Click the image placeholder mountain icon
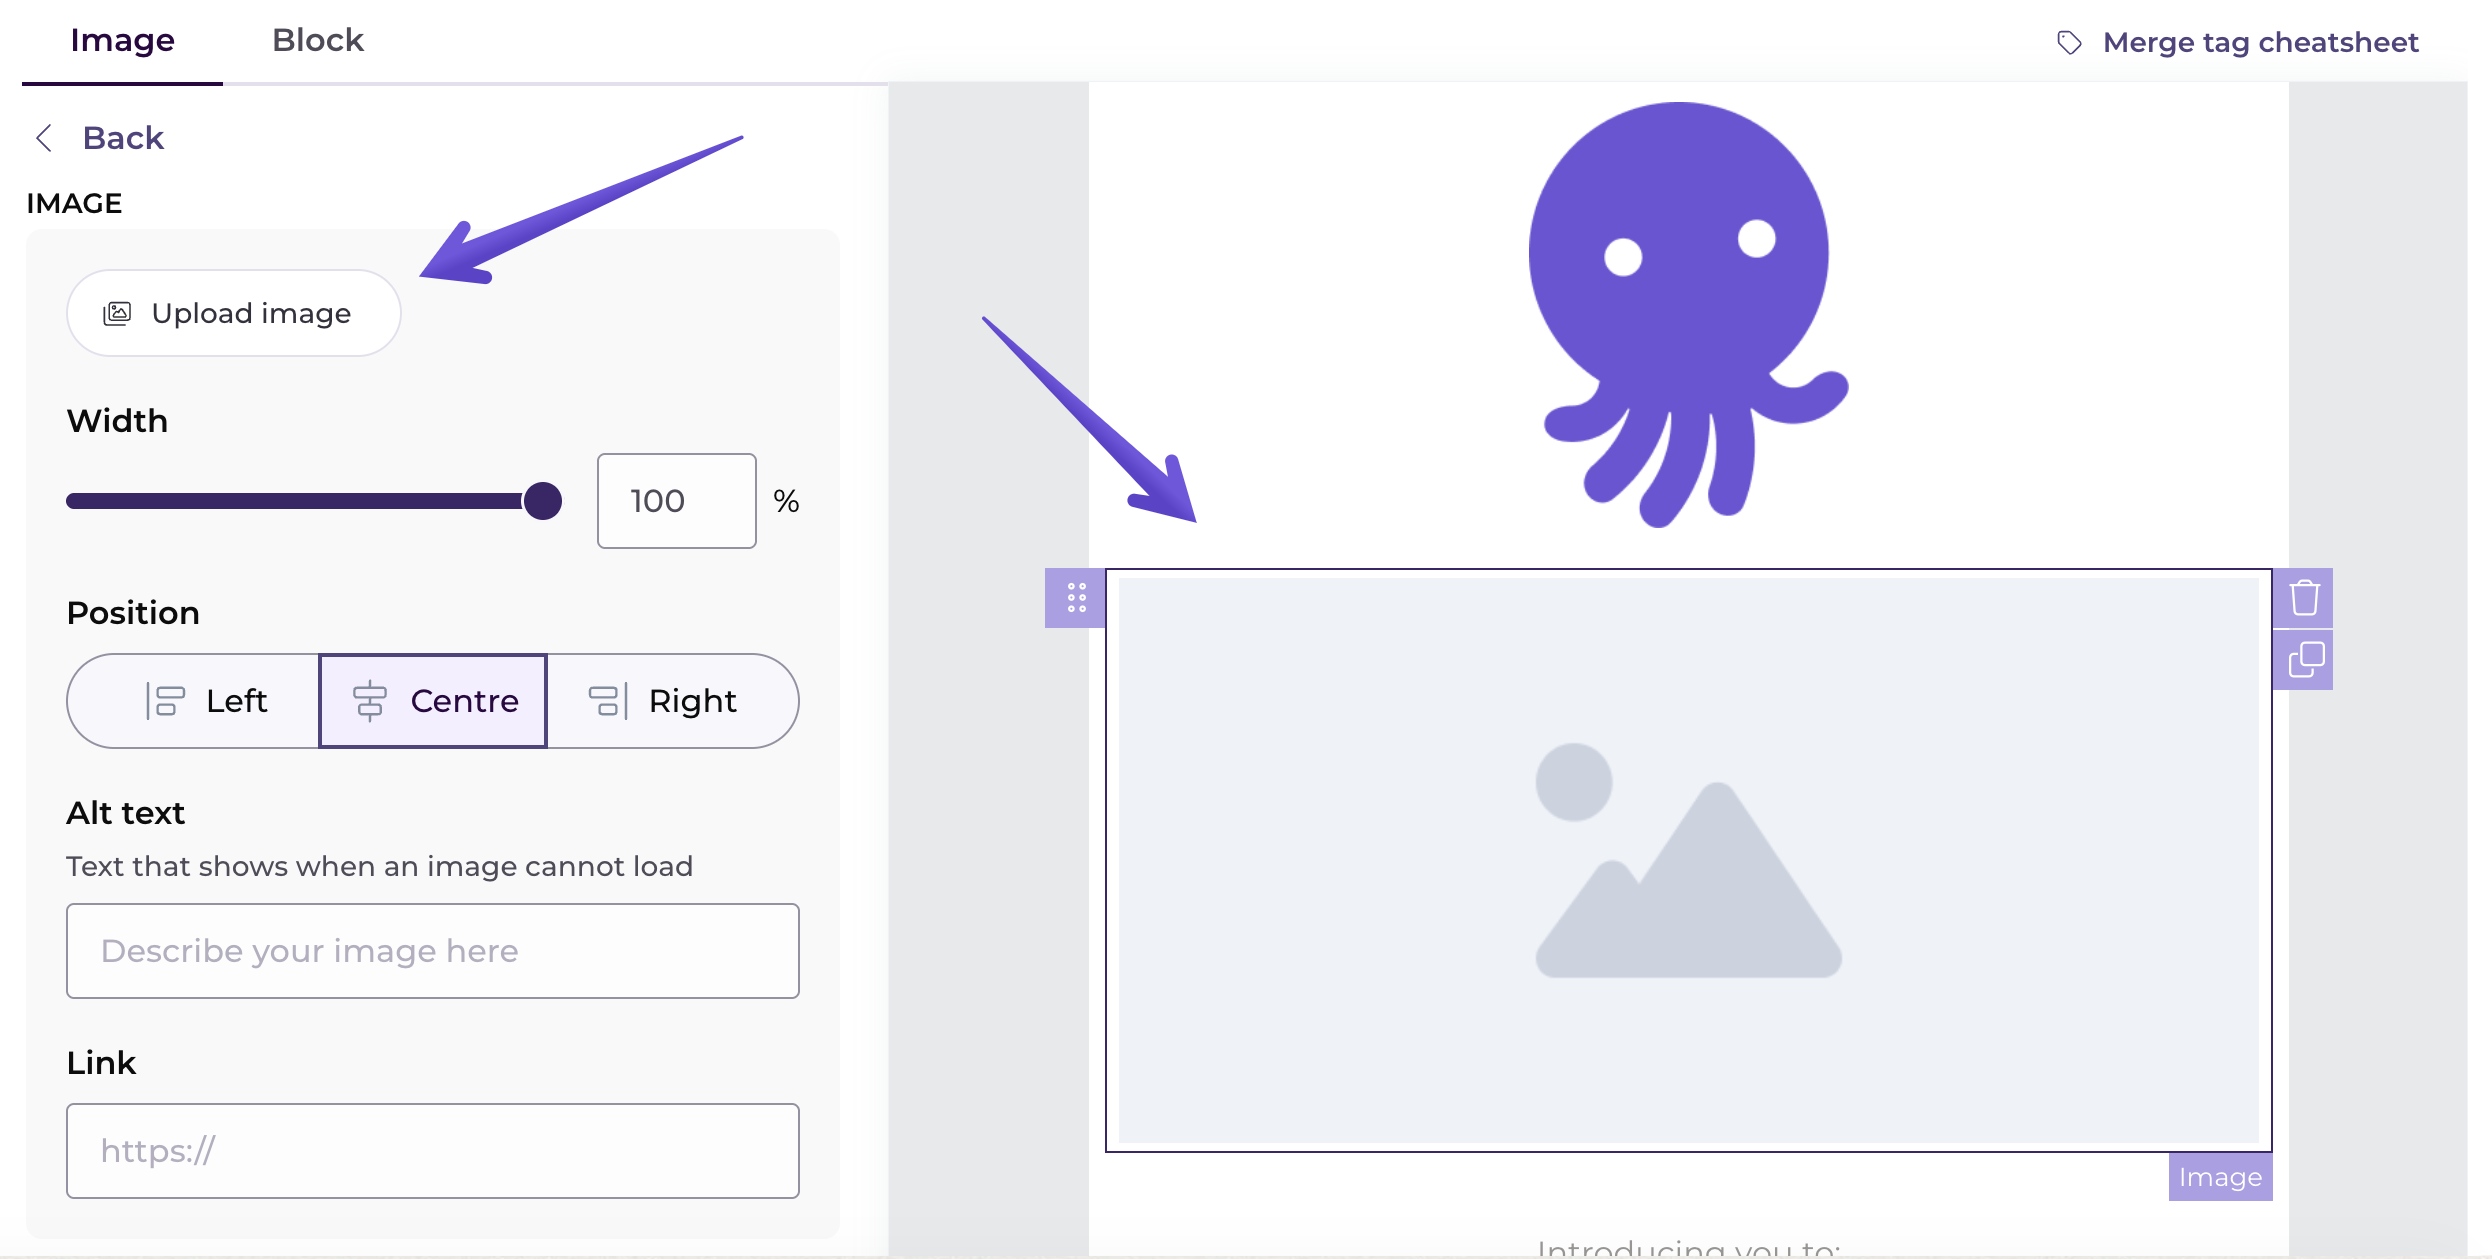The width and height of the screenshot is (2492, 1259). 1688,861
